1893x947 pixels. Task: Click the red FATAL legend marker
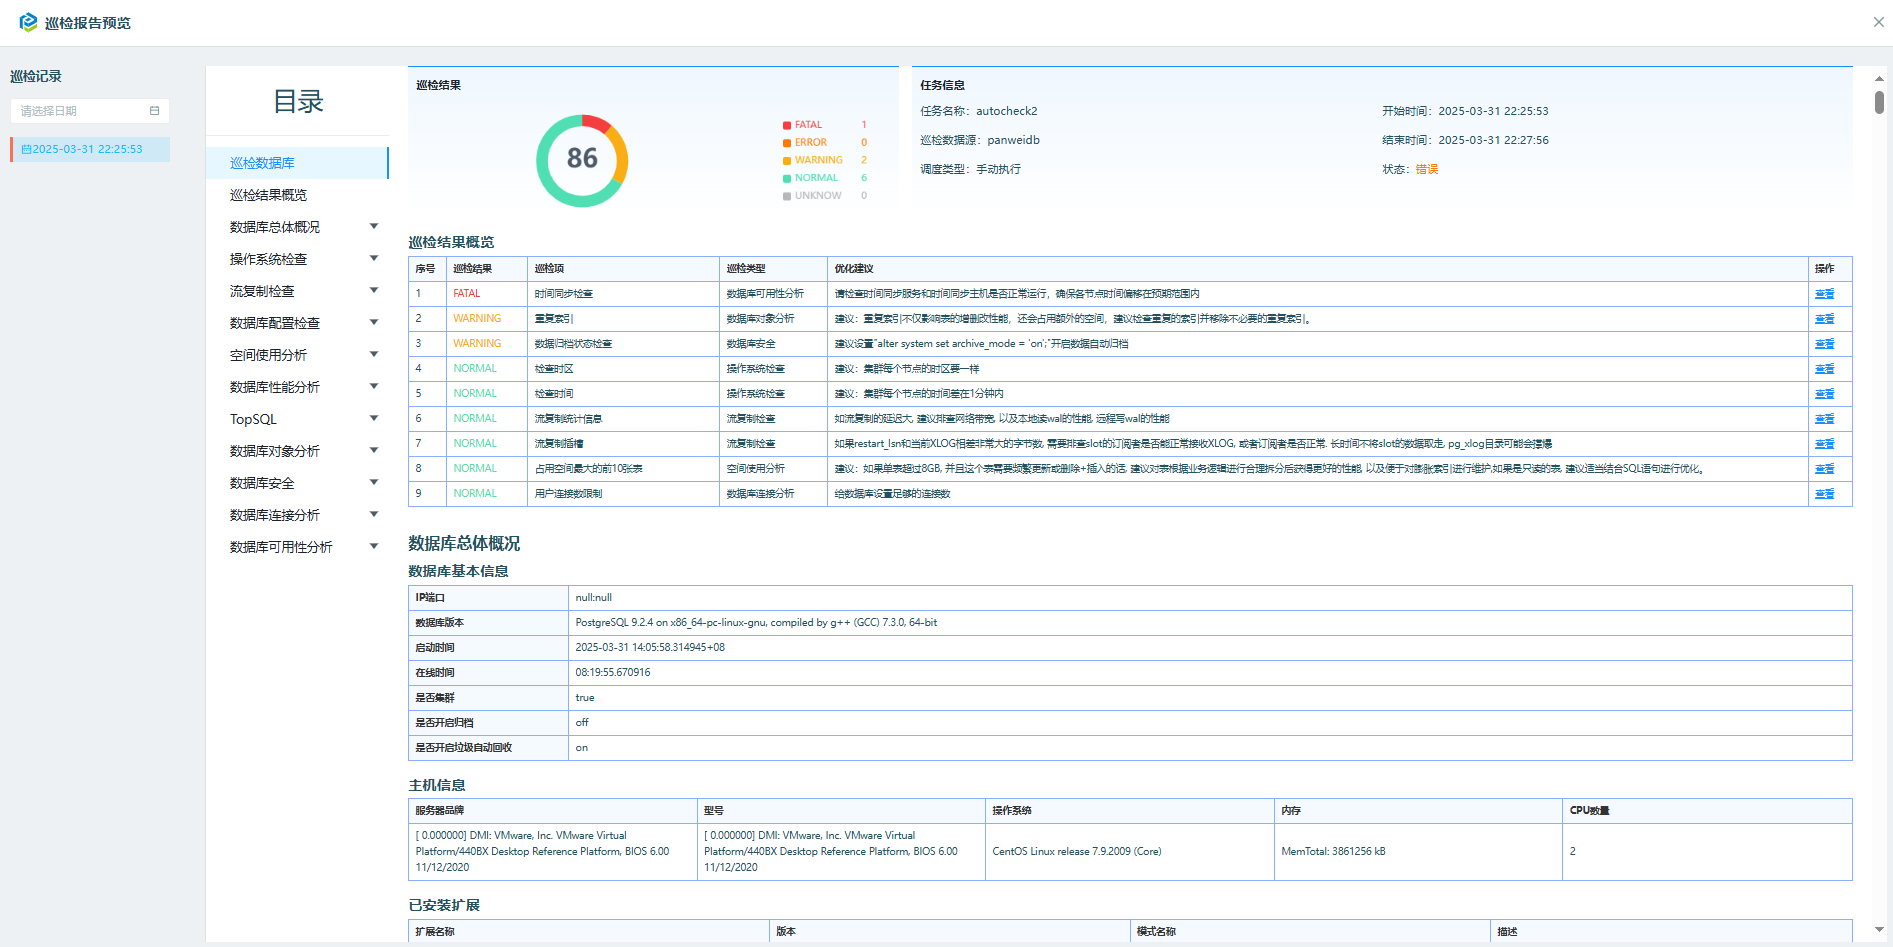tap(787, 126)
